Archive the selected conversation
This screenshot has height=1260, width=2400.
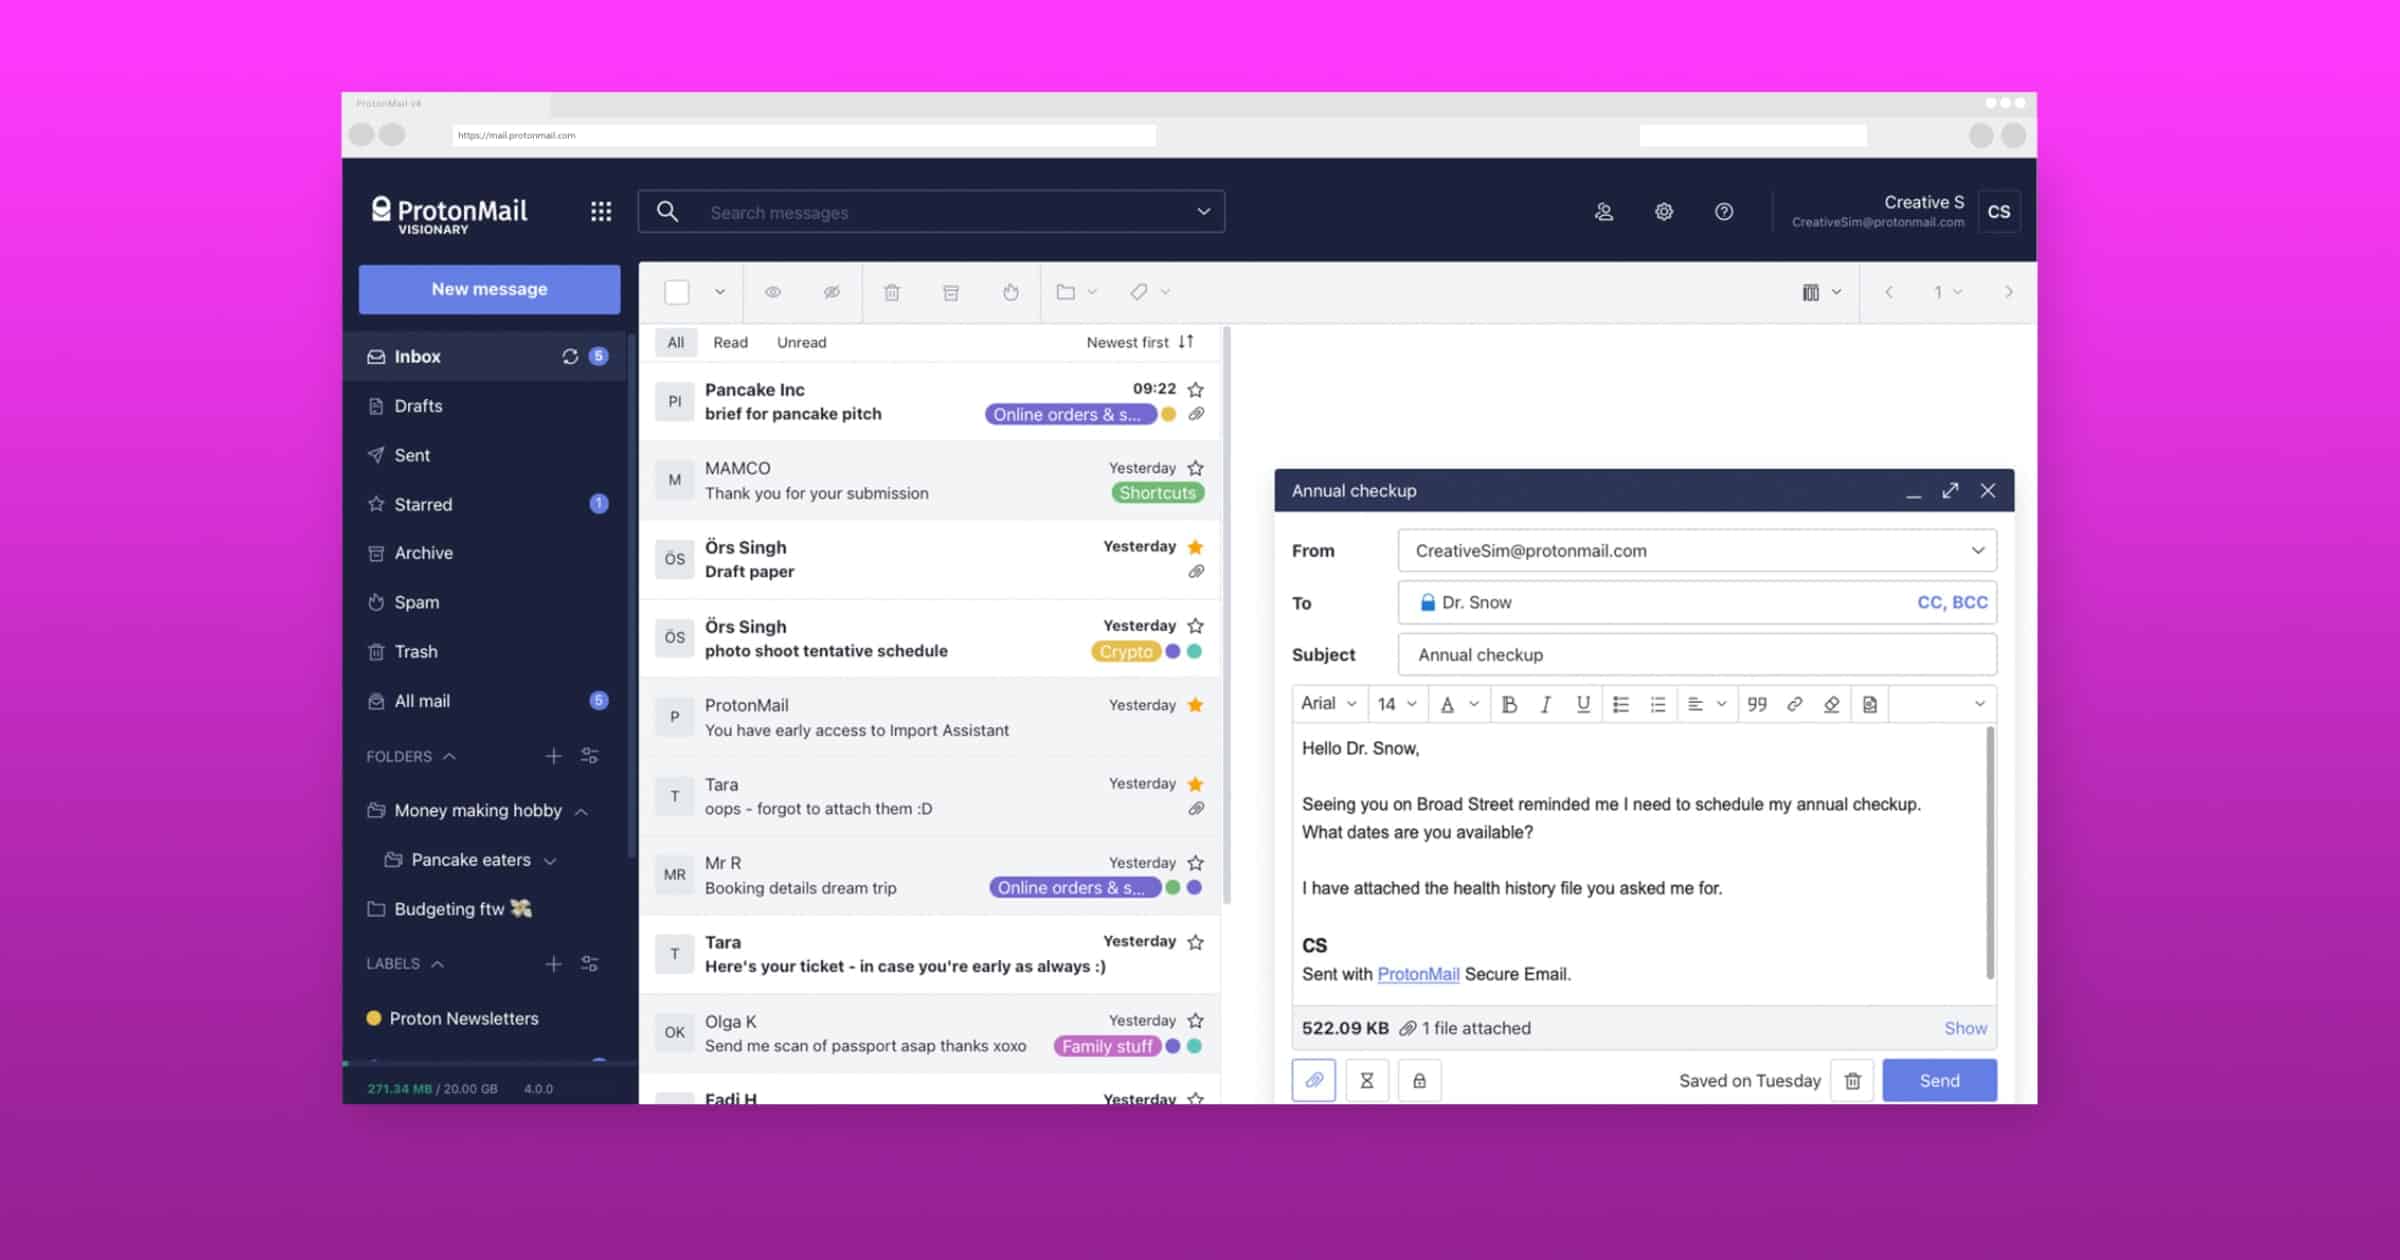951,292
